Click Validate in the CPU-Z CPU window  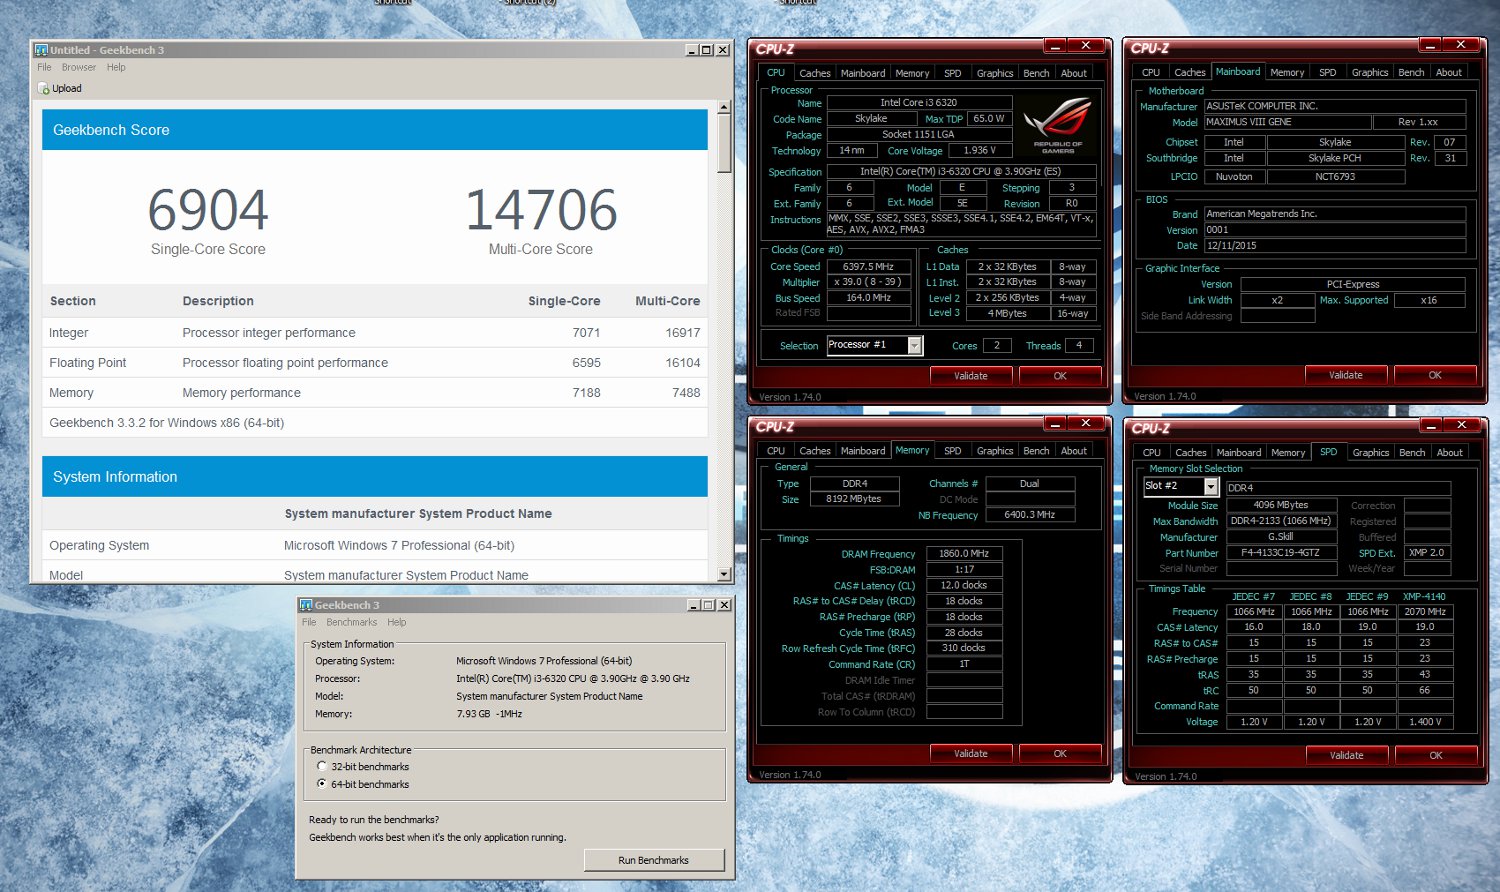coord(971,376)
